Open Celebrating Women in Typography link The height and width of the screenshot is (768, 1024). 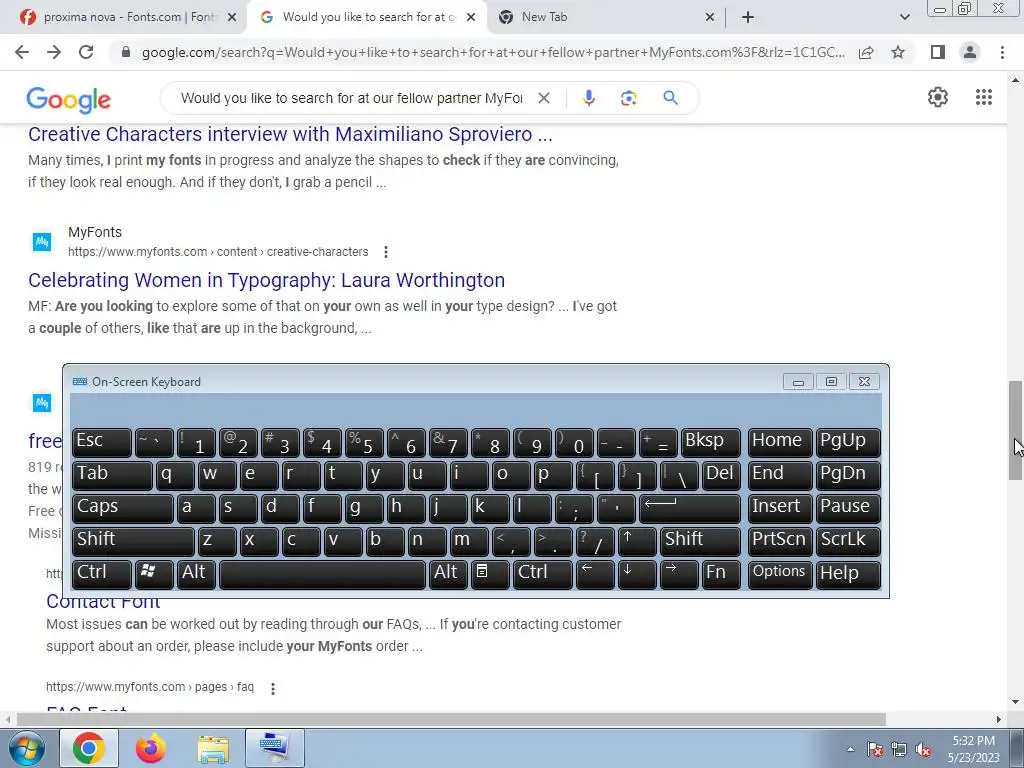click(x=266, y=280)
